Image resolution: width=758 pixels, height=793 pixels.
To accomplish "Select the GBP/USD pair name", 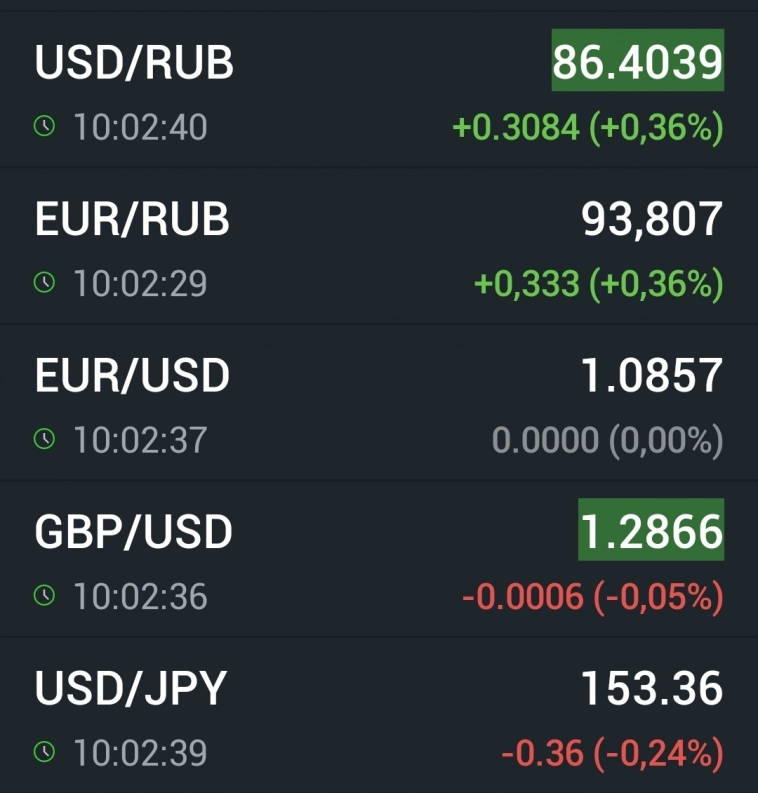I will click(x=133, y=532).
